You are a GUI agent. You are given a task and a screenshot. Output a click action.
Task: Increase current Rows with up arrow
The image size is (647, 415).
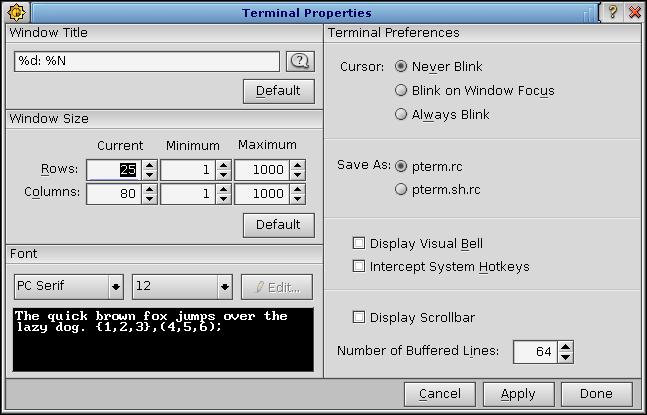(149, 165)
